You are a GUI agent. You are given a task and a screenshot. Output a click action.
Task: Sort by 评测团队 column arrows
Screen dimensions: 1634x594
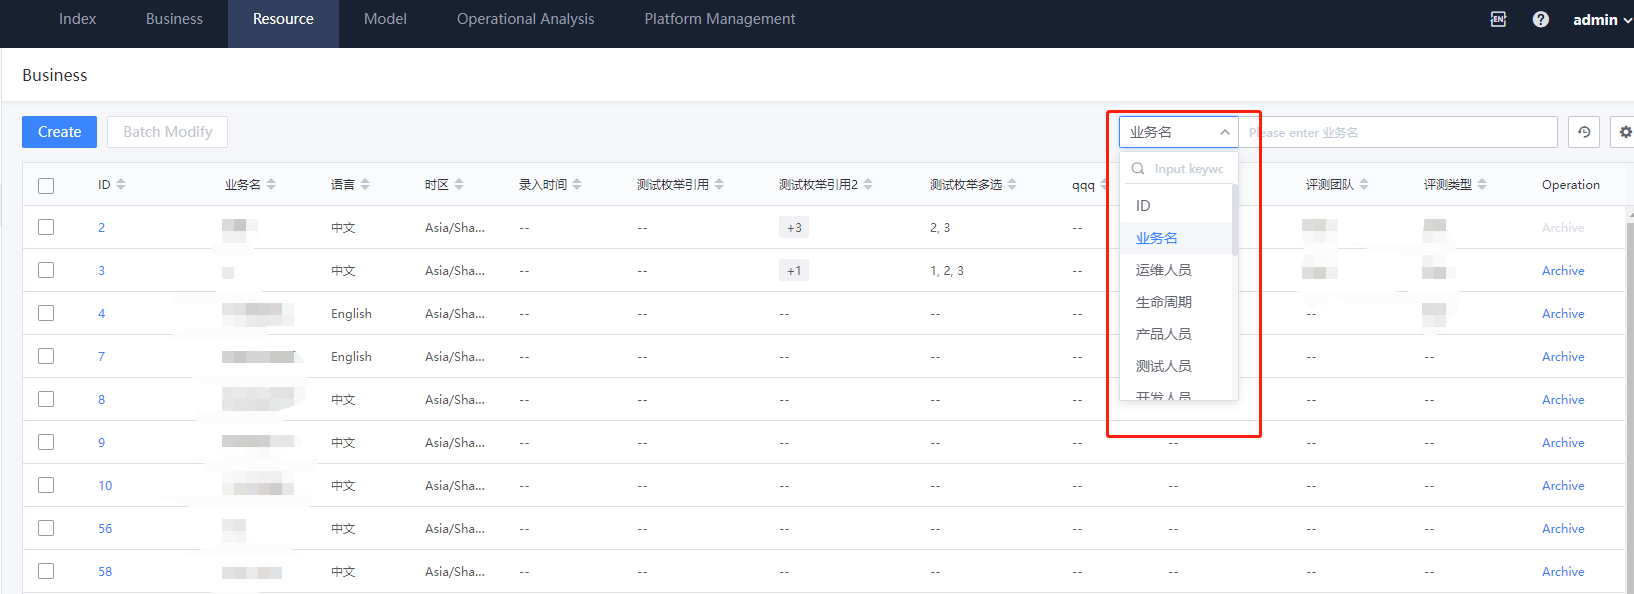click(1364, 184)
